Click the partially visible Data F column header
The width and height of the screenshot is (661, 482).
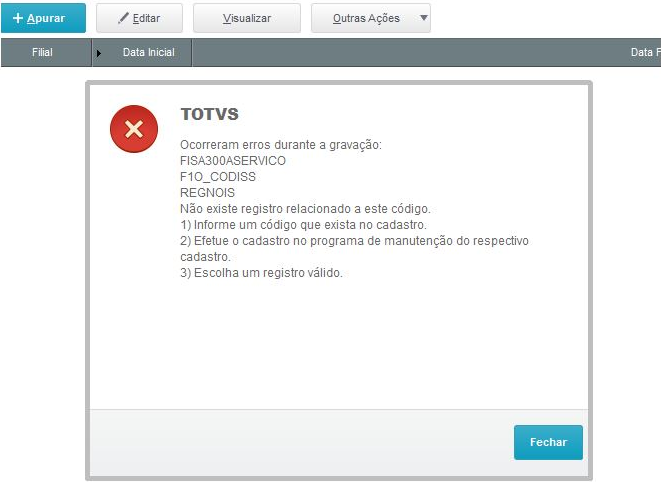pos(645,52)
